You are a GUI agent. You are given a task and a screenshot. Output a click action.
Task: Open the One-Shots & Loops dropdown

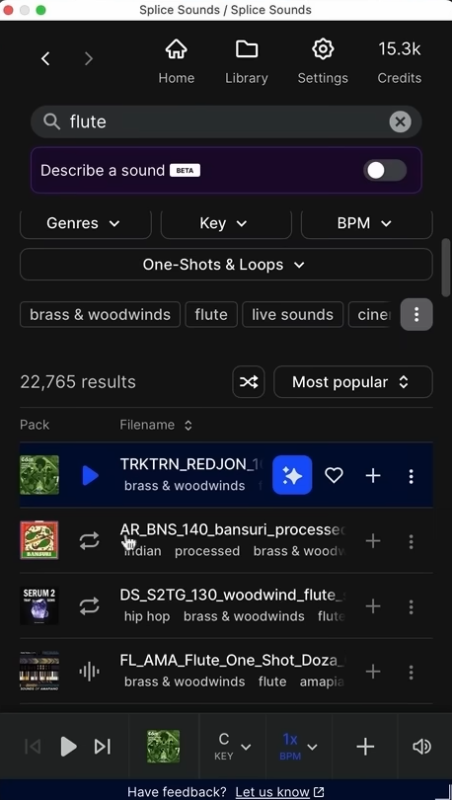[226, 264]
